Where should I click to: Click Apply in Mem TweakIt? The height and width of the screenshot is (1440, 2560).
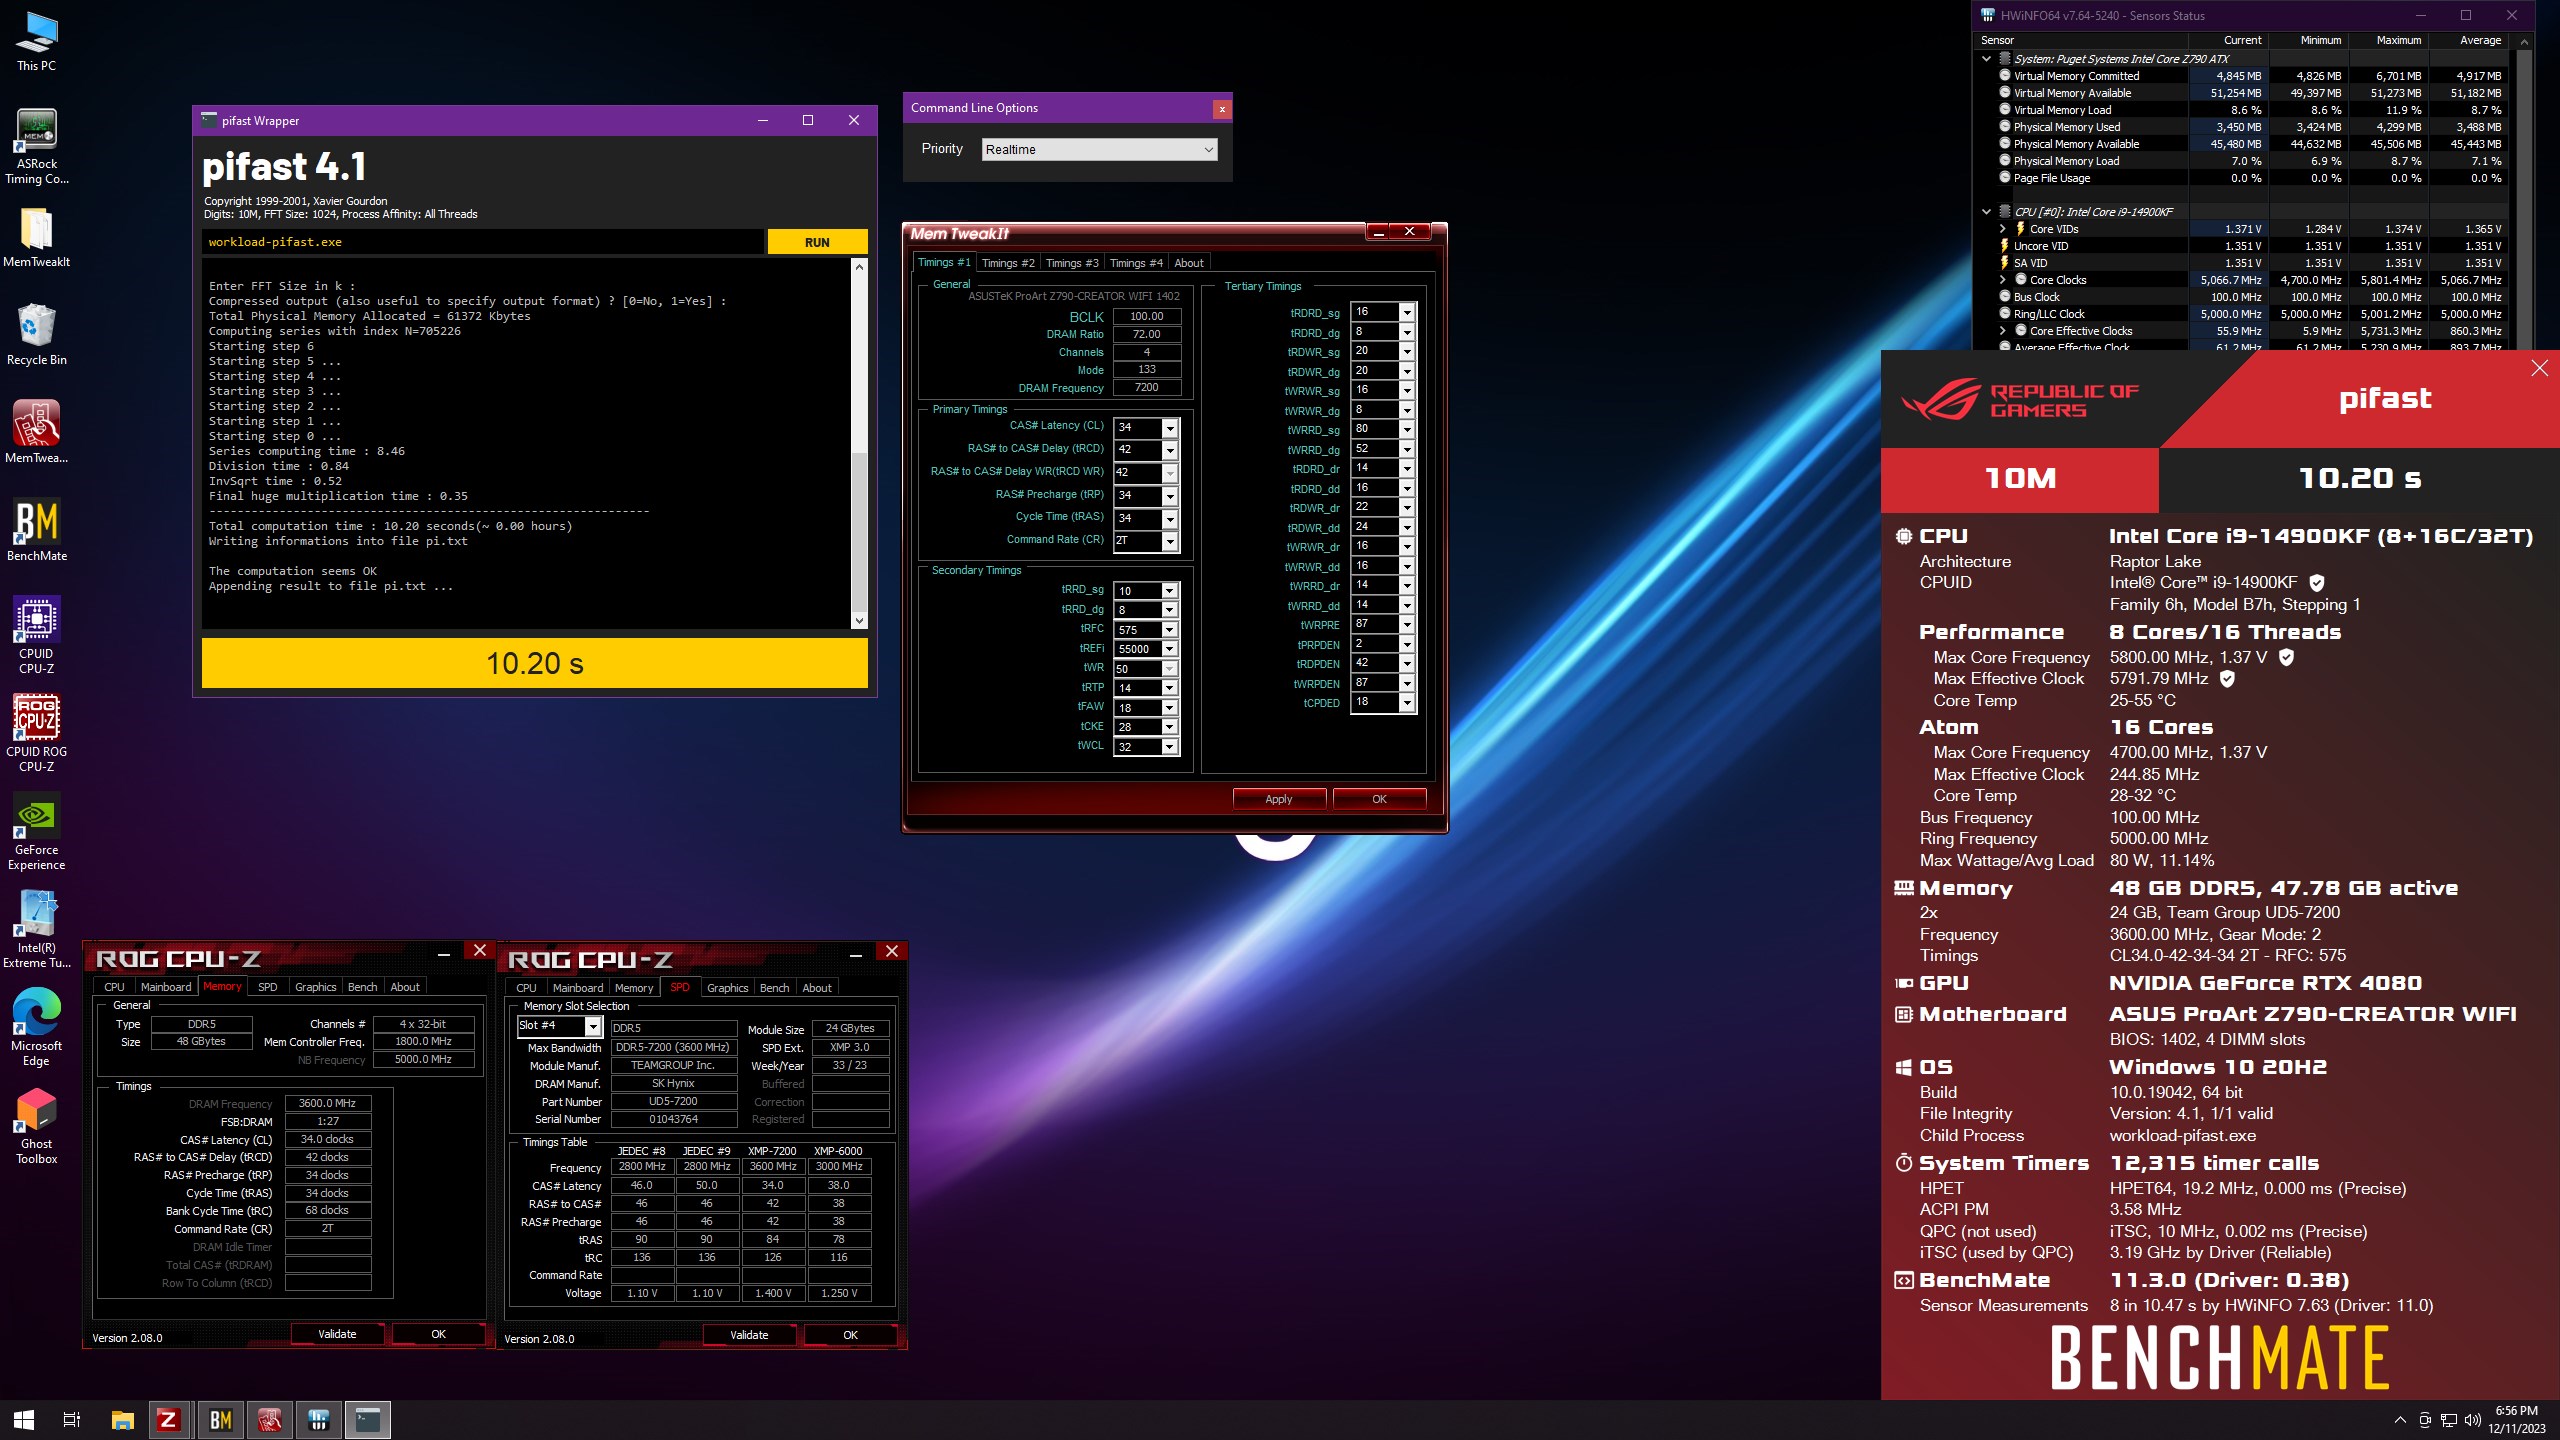1279,799
